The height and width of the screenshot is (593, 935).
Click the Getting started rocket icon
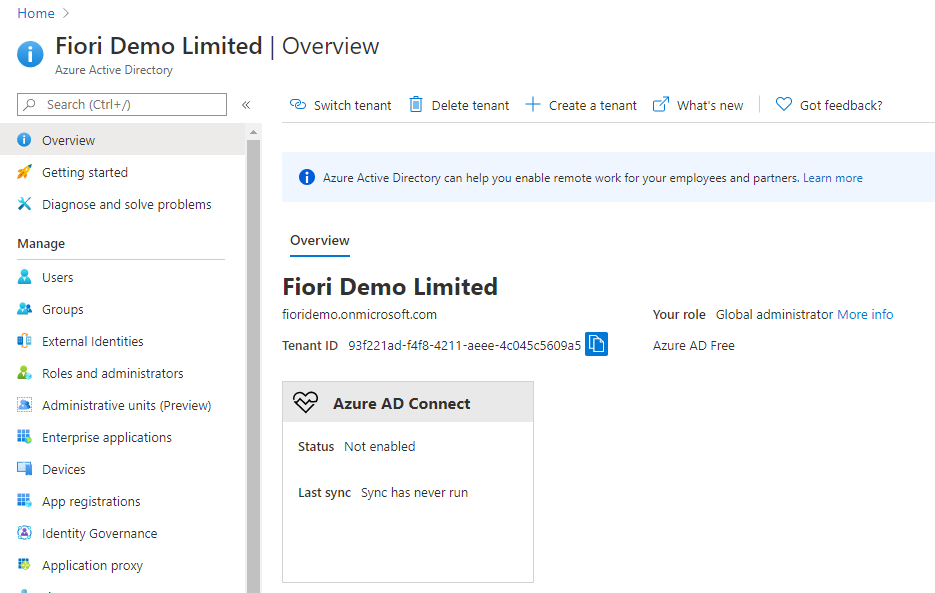24,172
